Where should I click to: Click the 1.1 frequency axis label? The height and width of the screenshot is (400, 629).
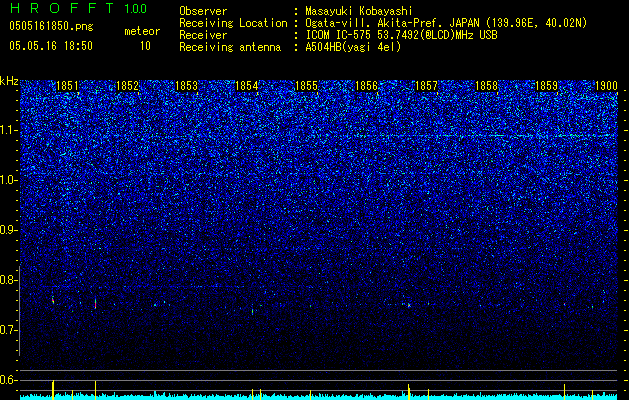point(9,130)
